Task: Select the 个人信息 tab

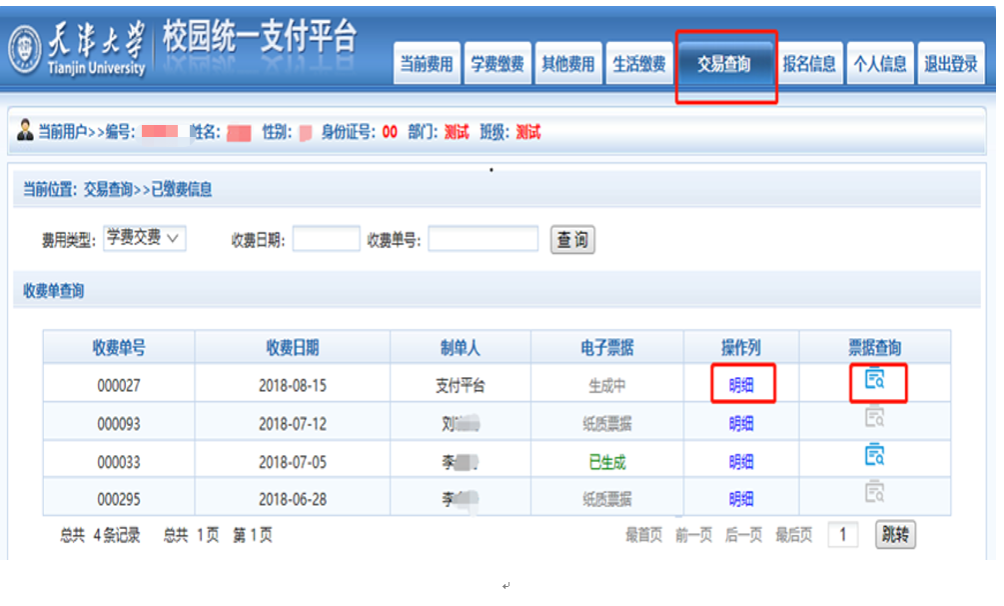Action: 880,64
